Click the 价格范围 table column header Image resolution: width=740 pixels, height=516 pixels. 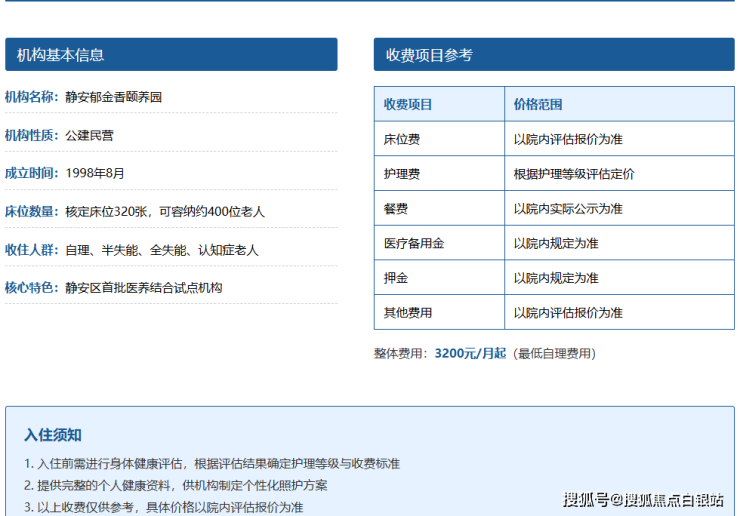click(620, 104)
